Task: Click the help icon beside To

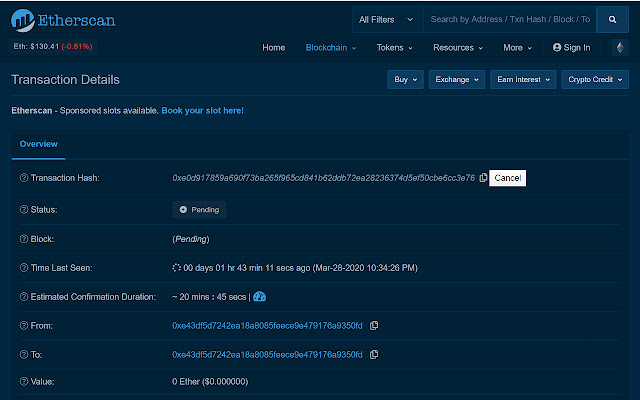Action: coord(24,355)
